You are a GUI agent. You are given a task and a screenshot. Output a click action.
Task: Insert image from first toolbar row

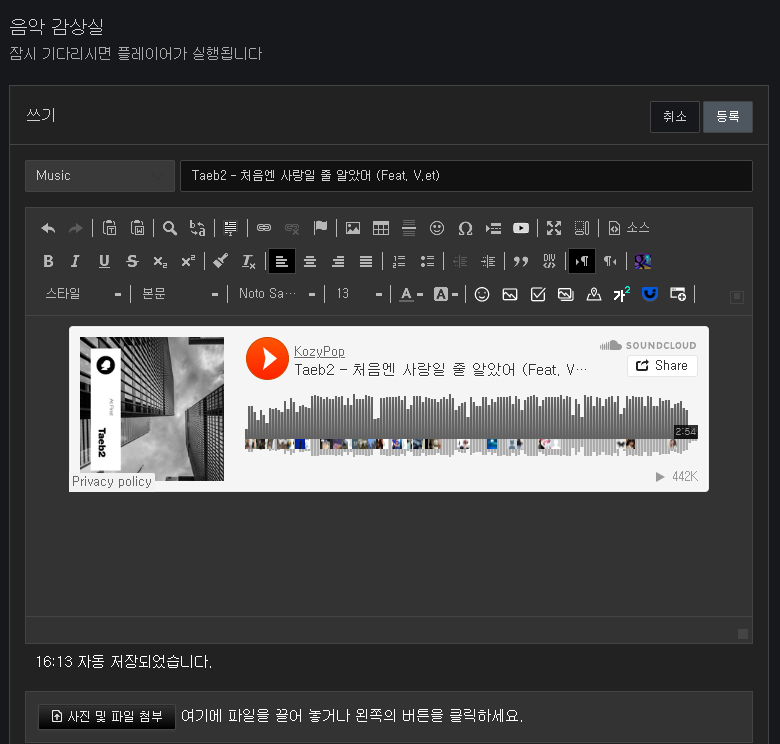click(x=353, y=228)
